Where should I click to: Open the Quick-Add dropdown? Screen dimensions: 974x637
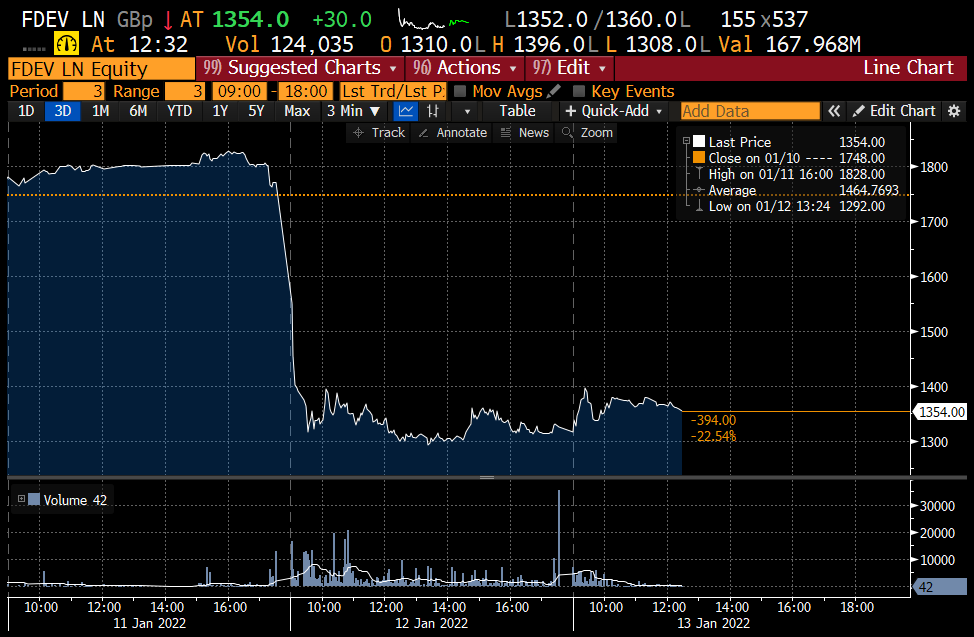614,111
